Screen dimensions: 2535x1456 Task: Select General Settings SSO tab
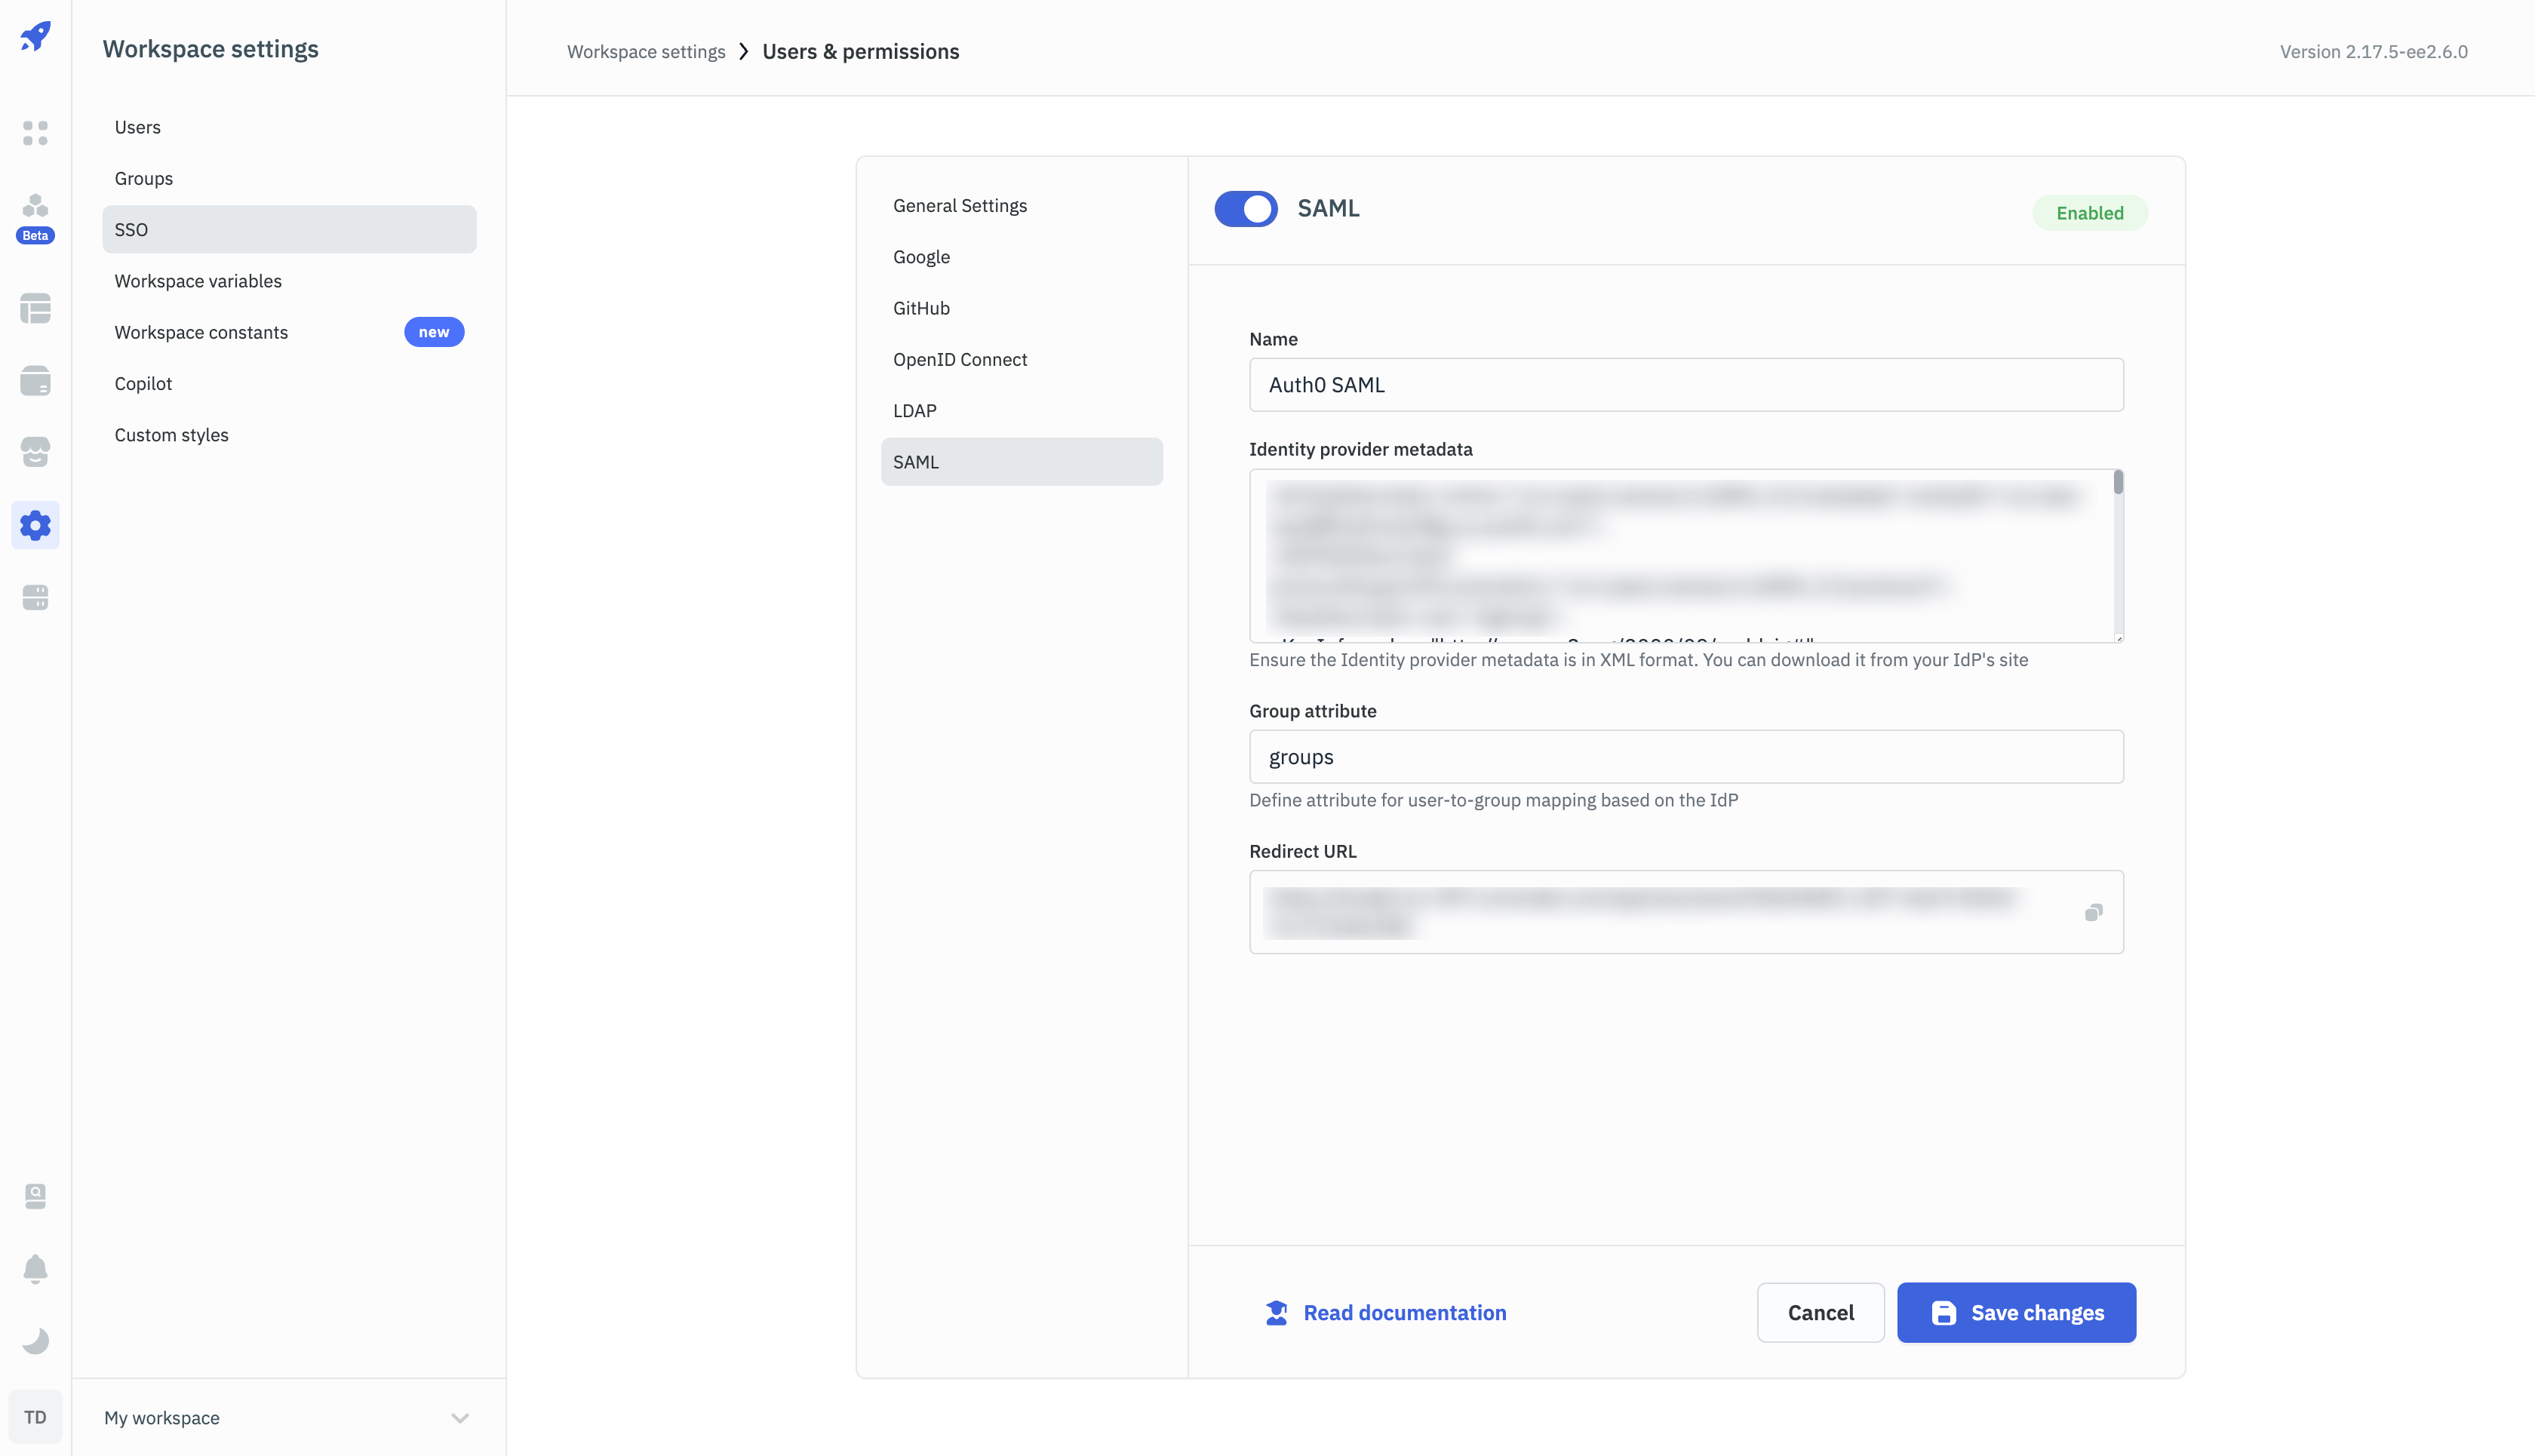tap(959, 205)
